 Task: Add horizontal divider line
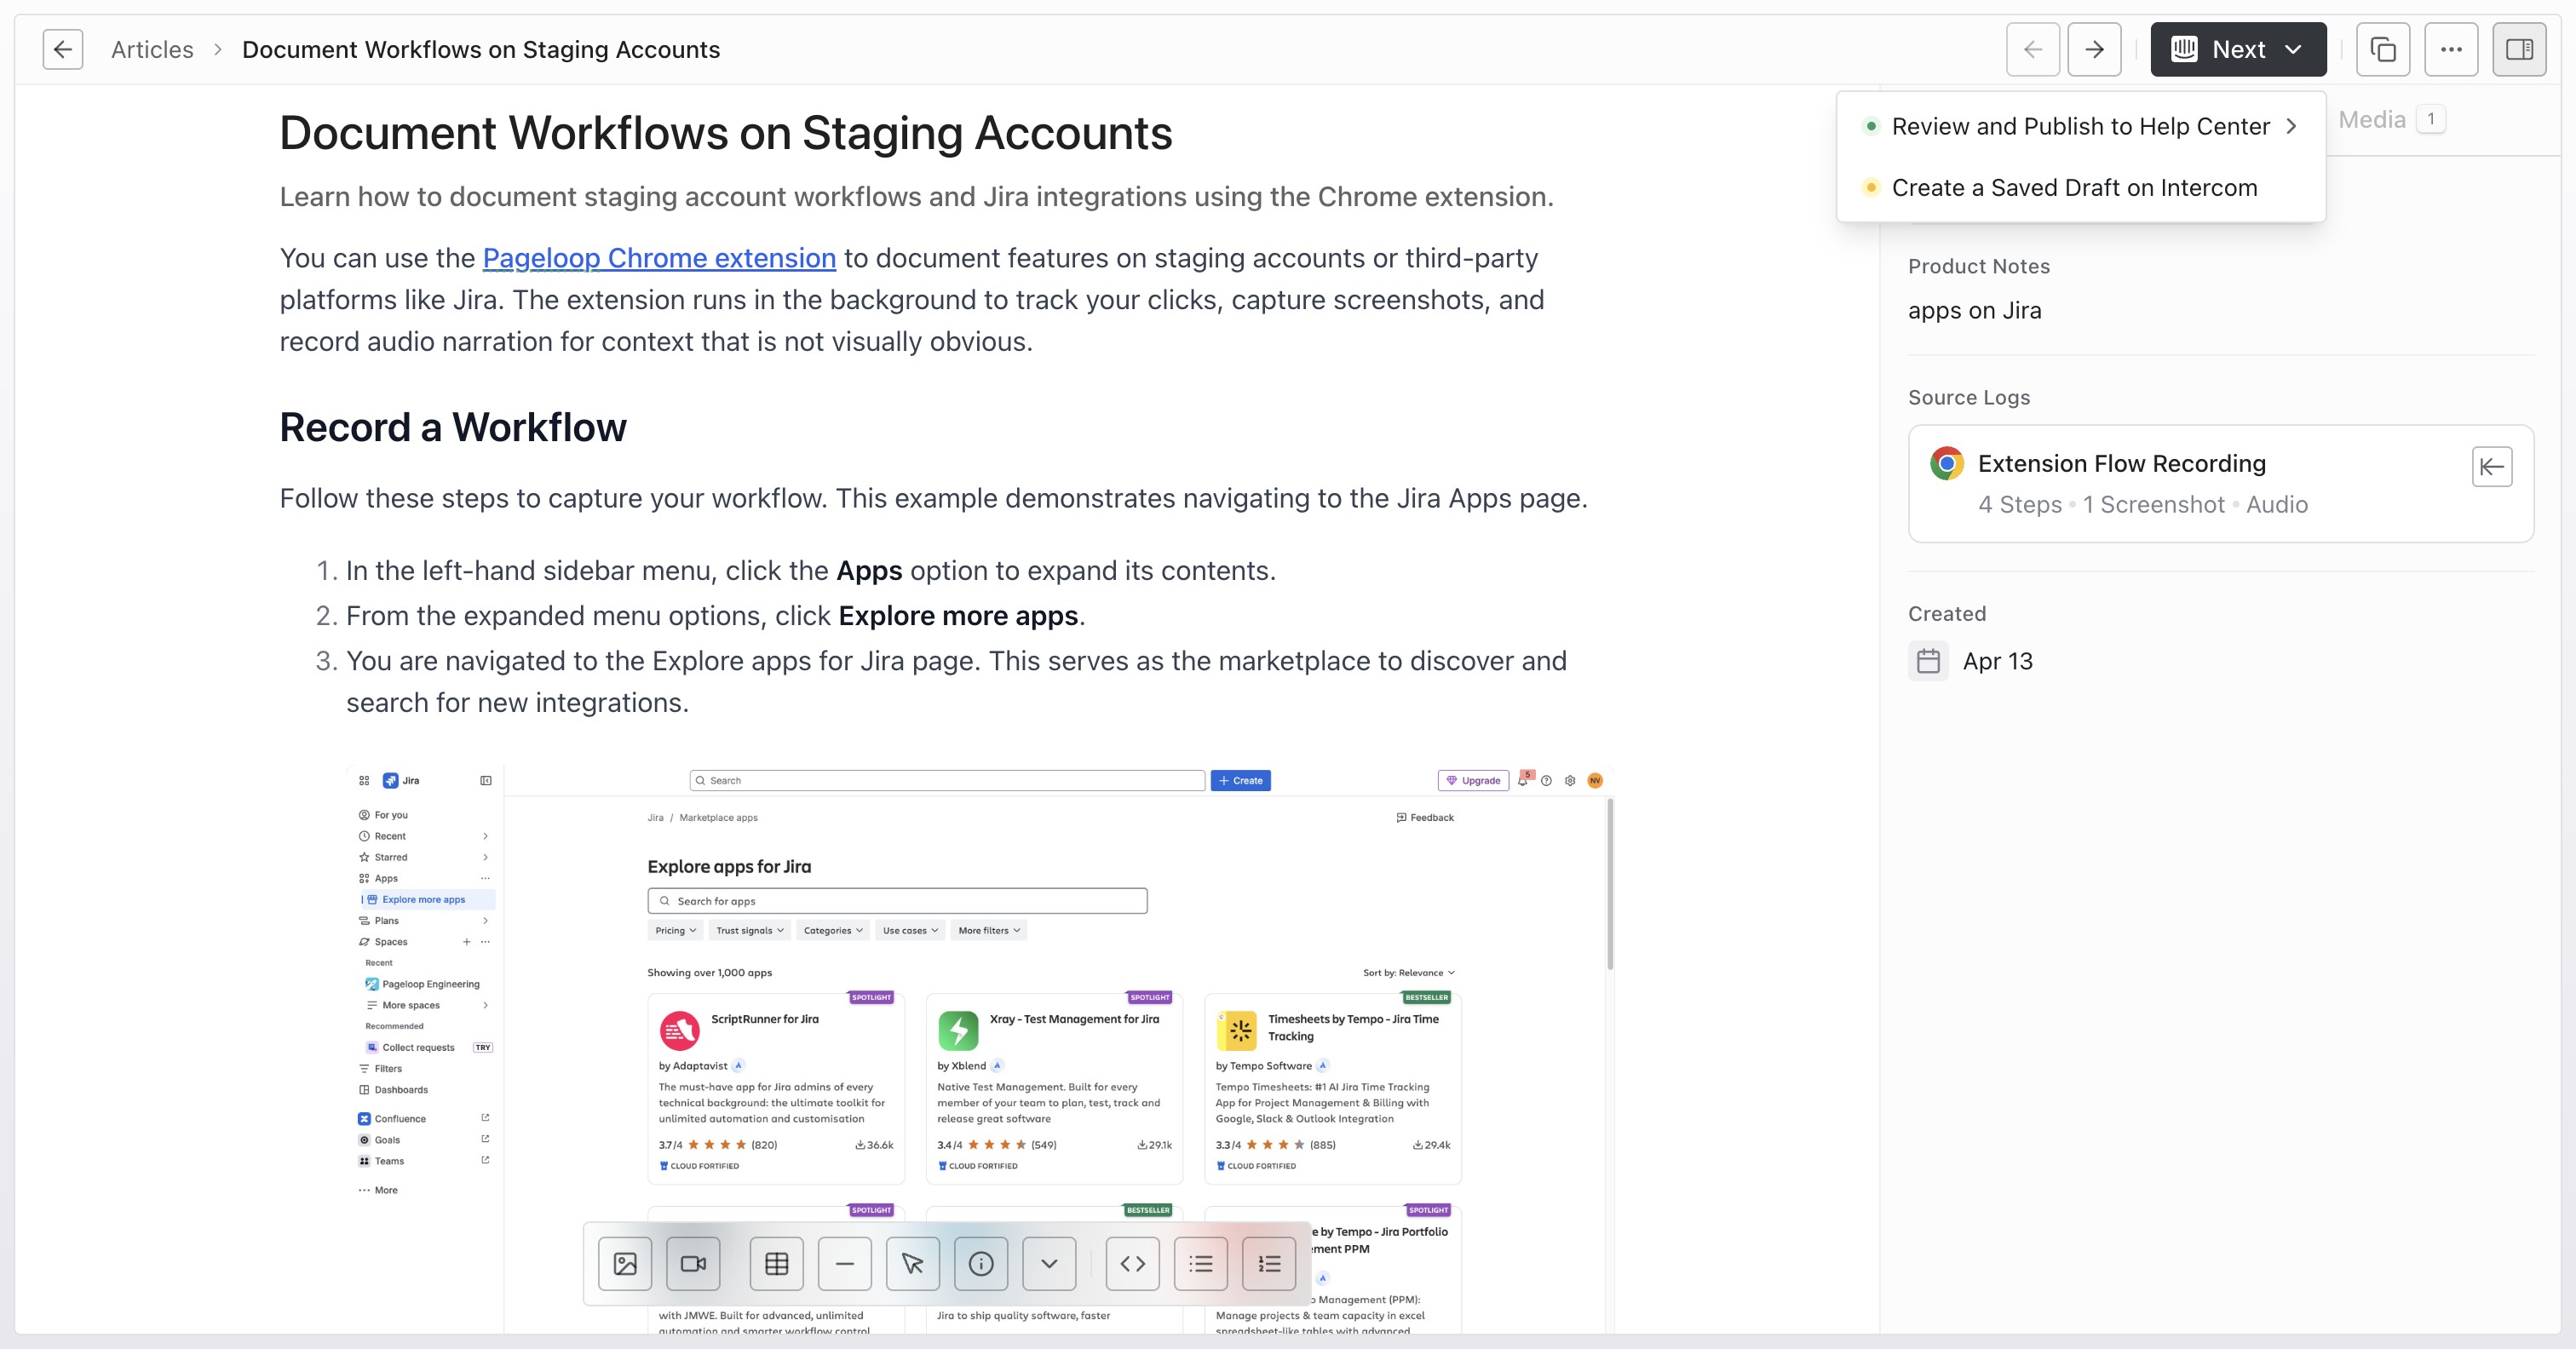pyautogui.click(x=845, y=1264)
